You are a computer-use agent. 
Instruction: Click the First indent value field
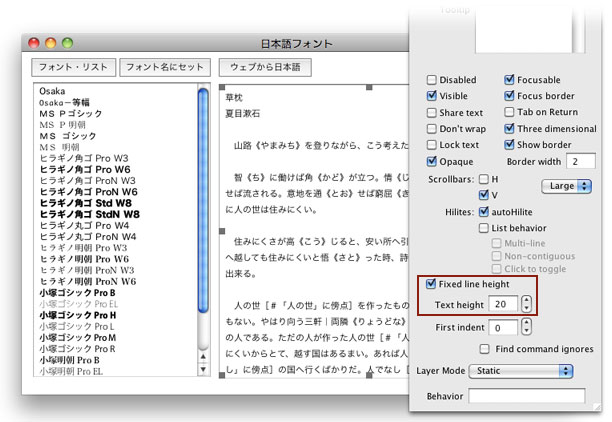pyautogui.click(x=503, y=328)
